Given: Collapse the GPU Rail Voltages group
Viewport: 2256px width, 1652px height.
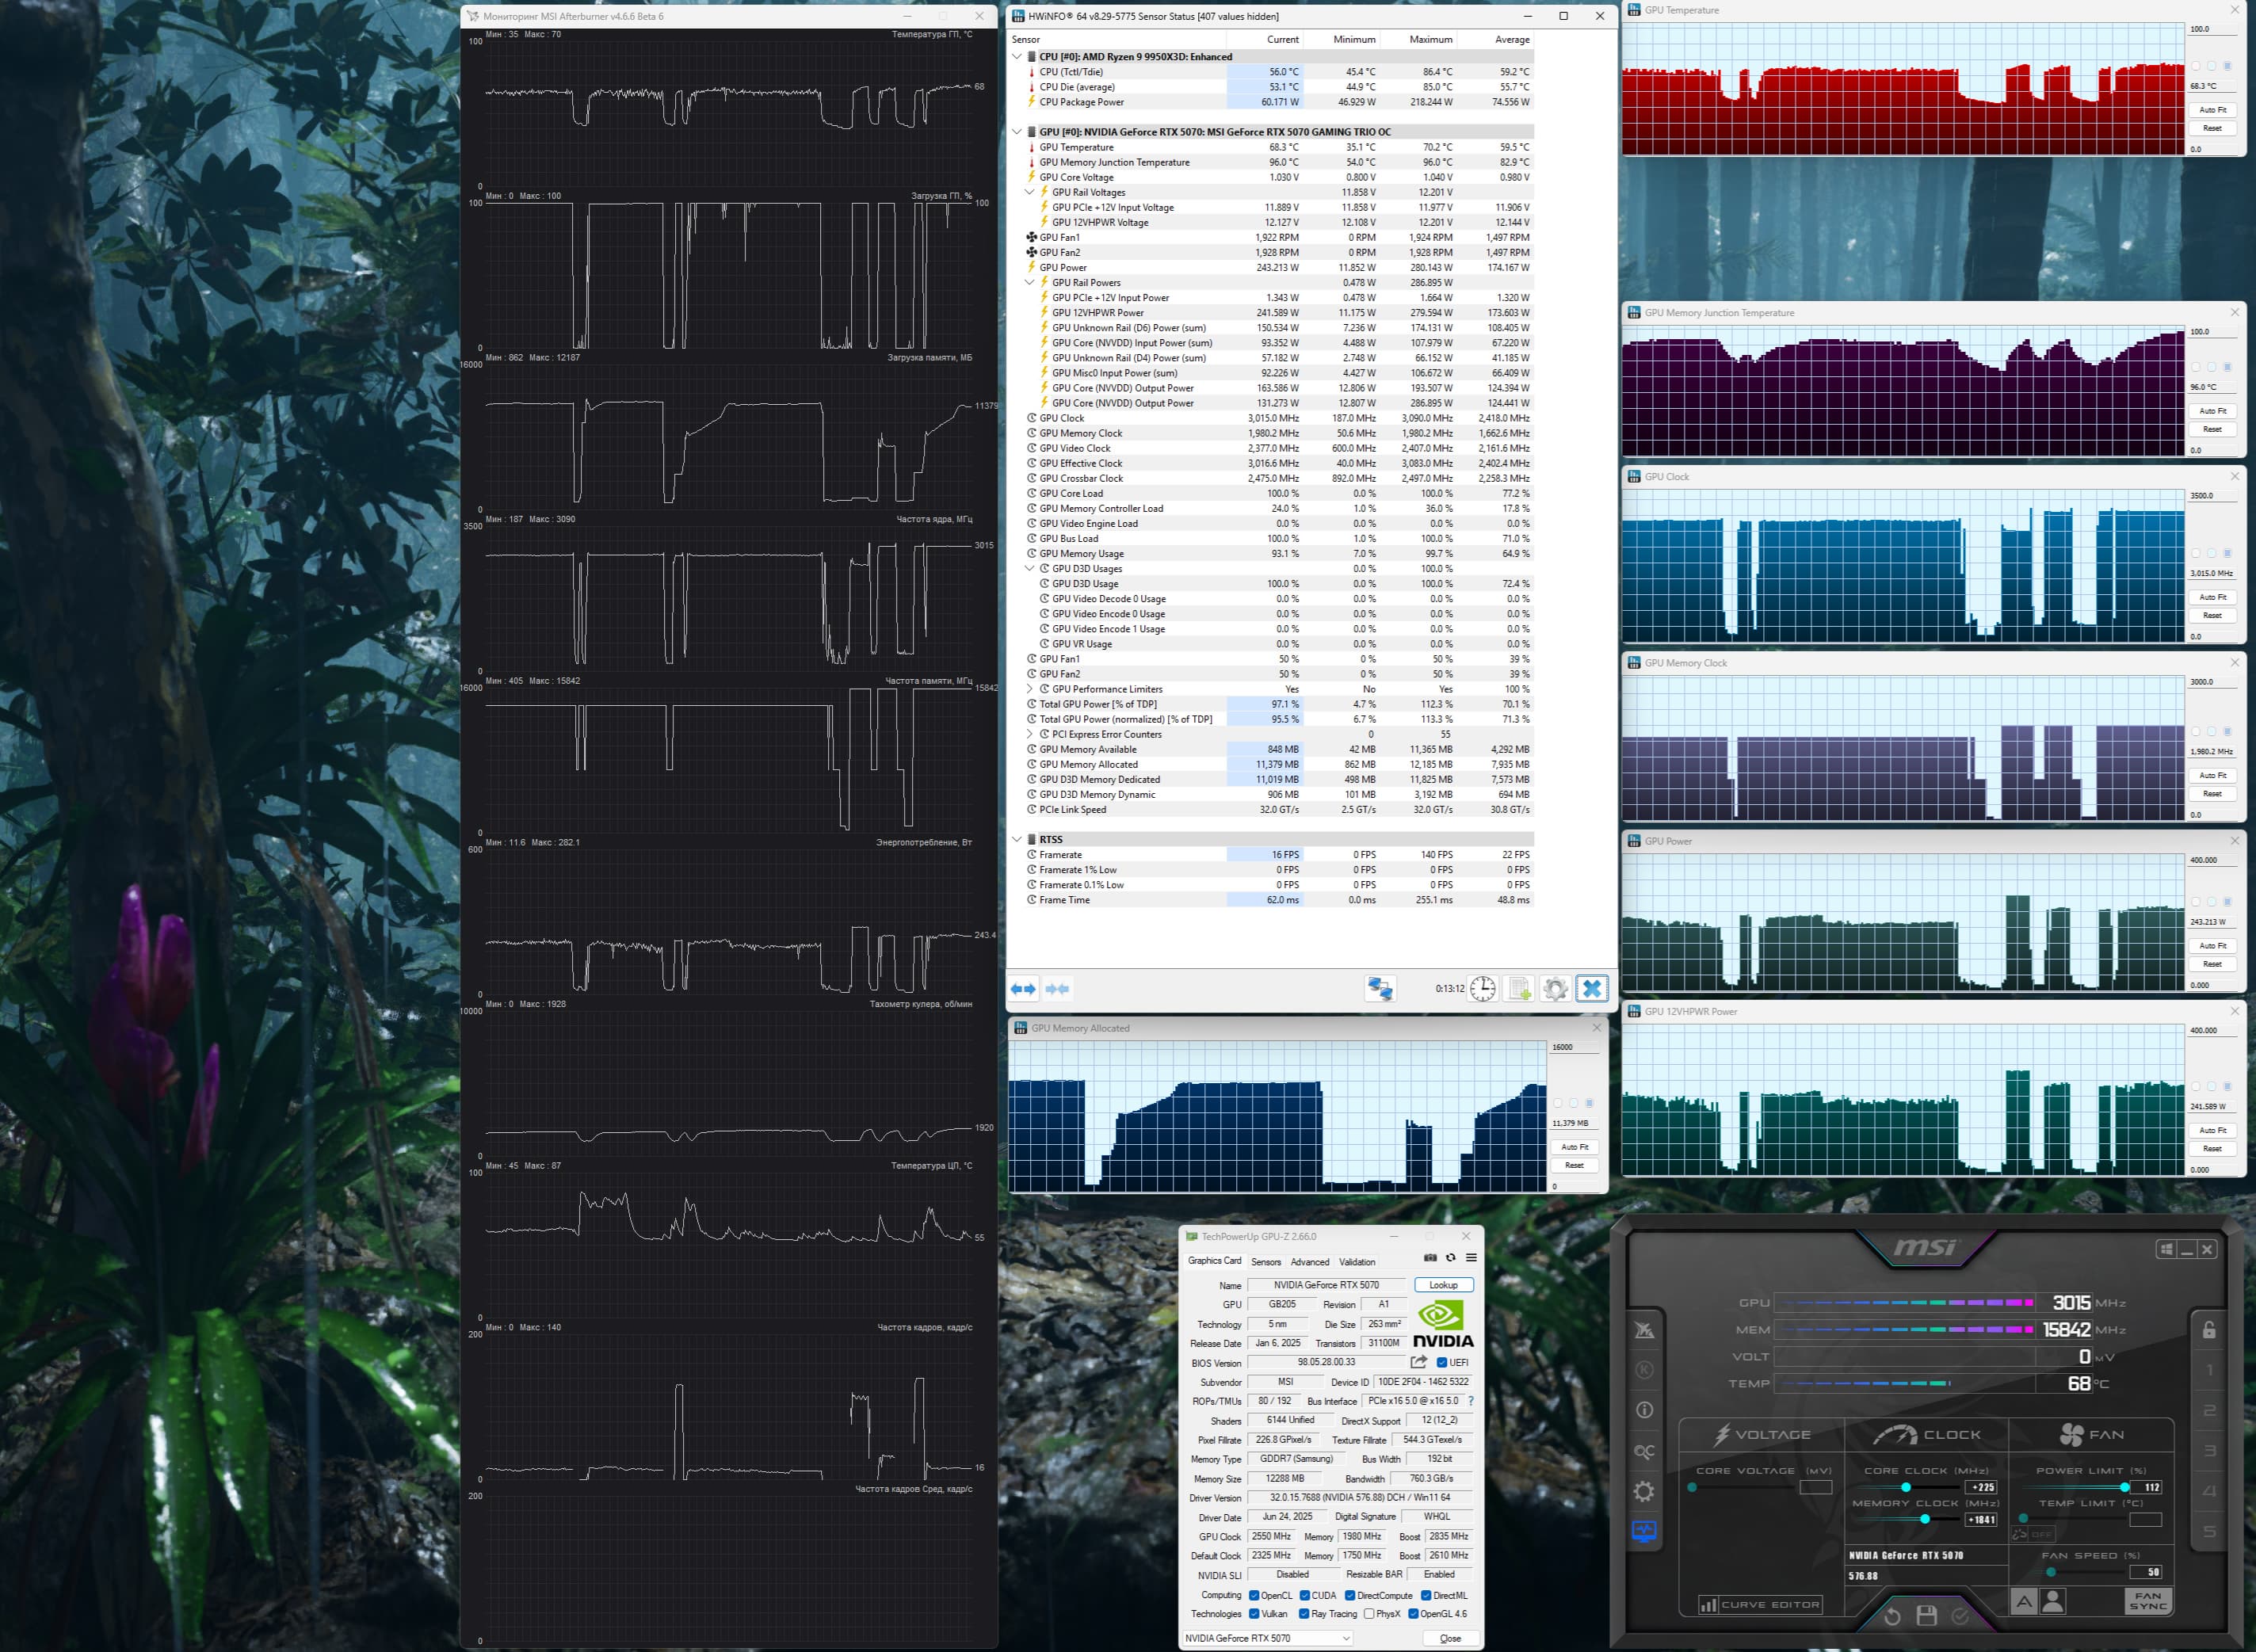Looking at the screenshot, I should [x=1029, y=192].
